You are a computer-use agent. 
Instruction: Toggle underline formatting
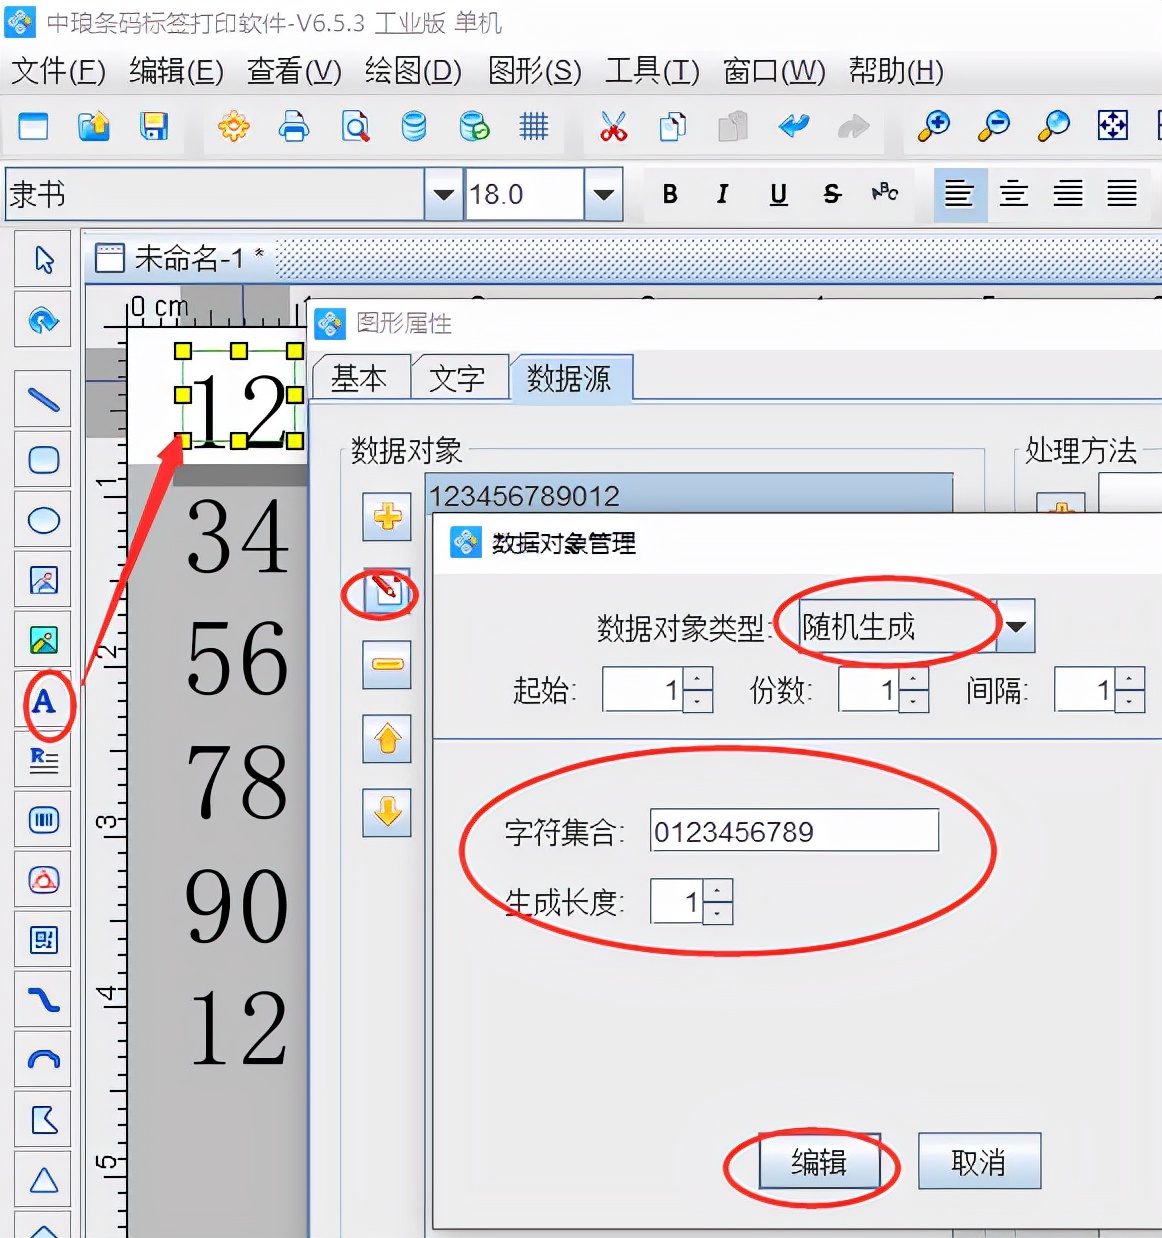pyautogui.click(x=777, y=194)
